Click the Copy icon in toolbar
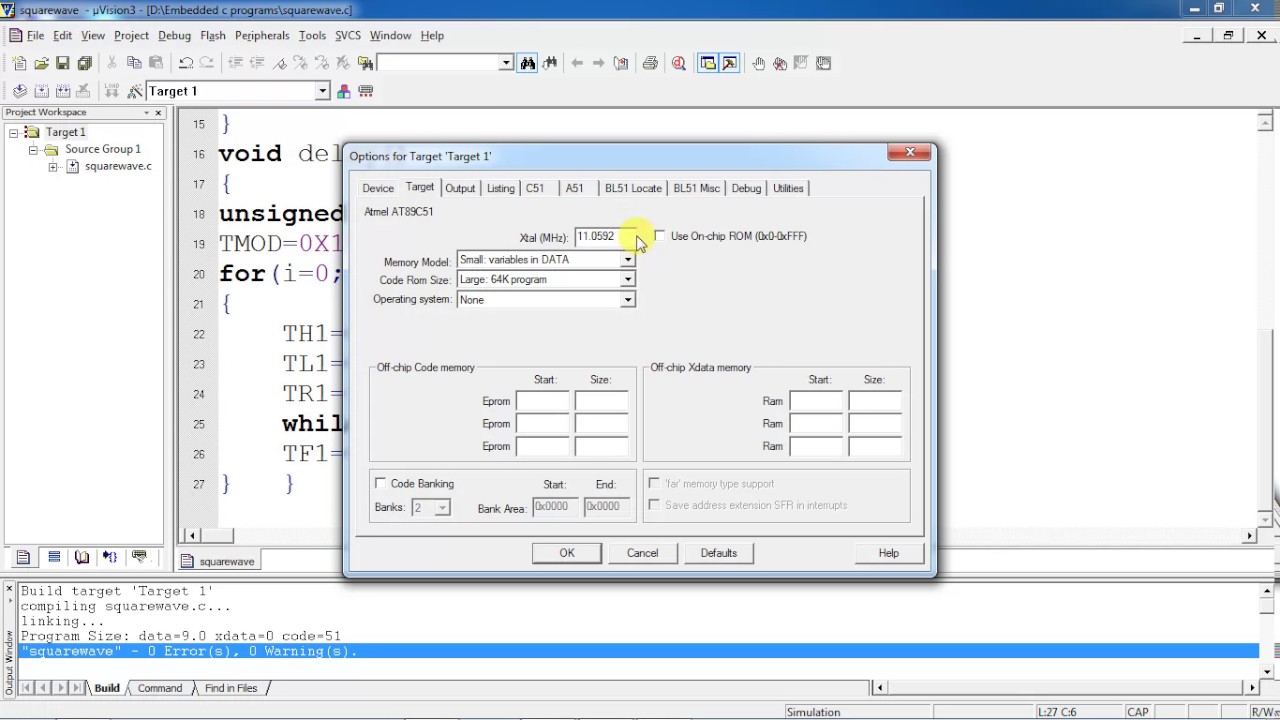1280x720 pixels. tap(134, 63)
